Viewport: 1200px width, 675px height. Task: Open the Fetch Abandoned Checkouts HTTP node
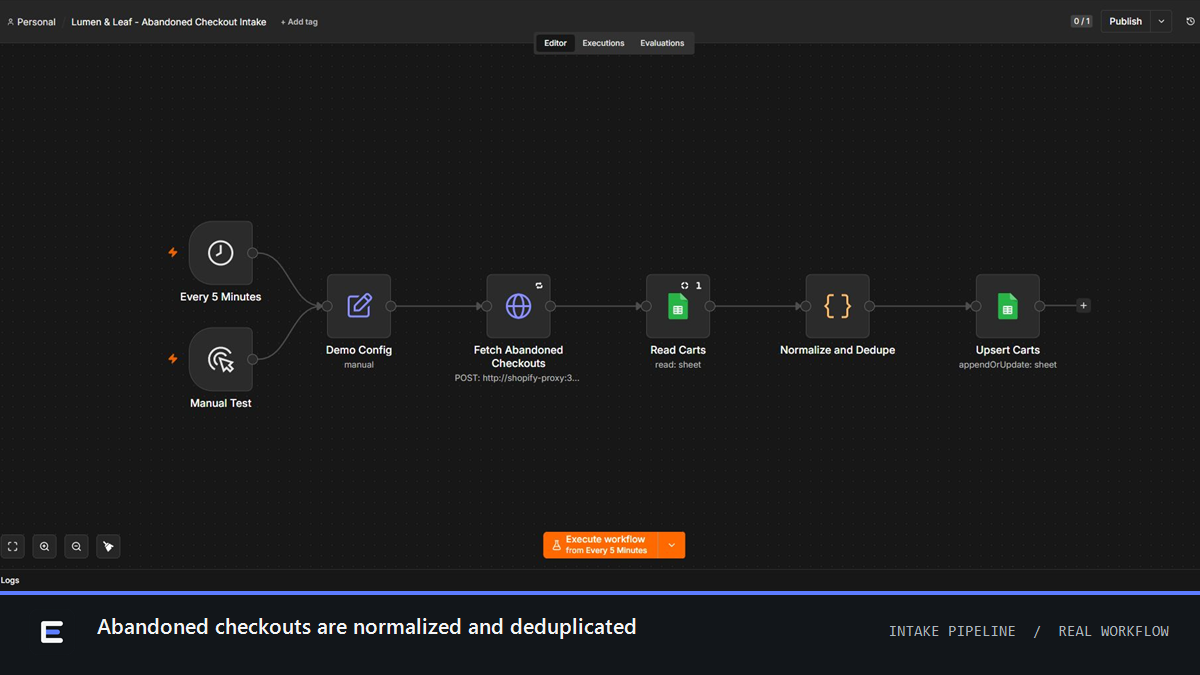click(x=518, y=306)
